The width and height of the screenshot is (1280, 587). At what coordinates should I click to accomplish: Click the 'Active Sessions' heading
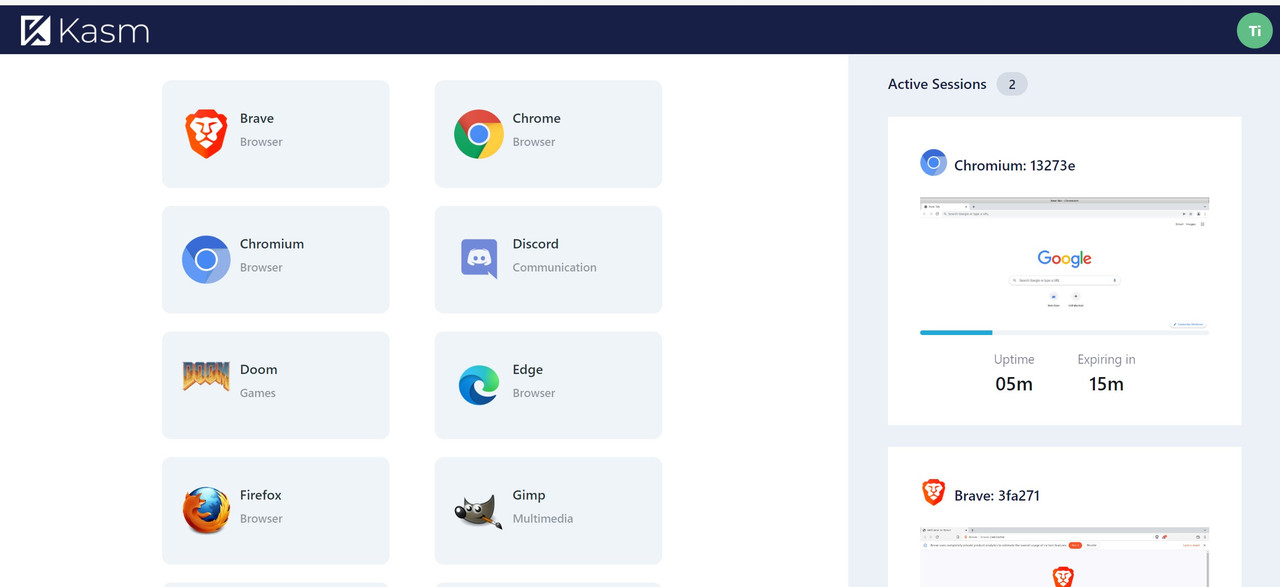pos(937,84)
